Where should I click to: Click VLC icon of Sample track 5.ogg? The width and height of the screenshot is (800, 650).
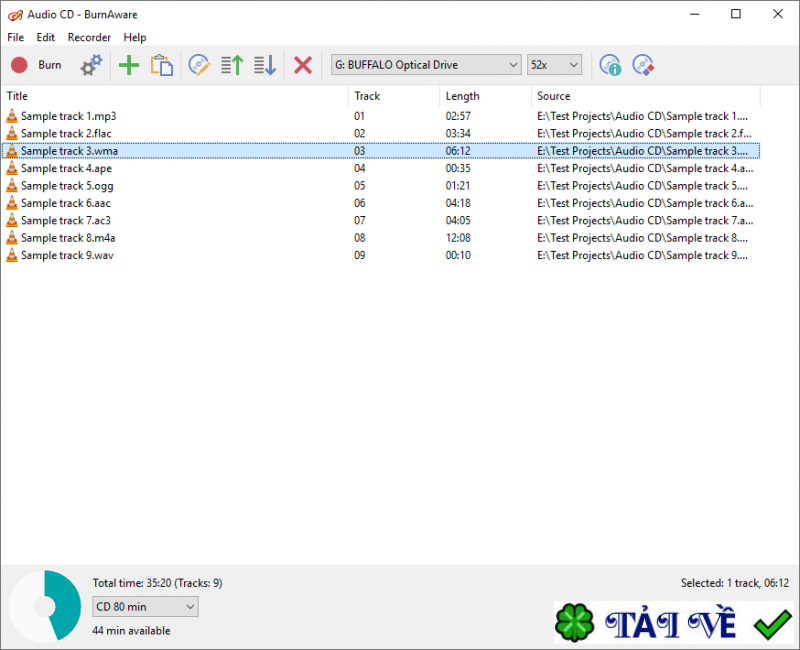12,185
